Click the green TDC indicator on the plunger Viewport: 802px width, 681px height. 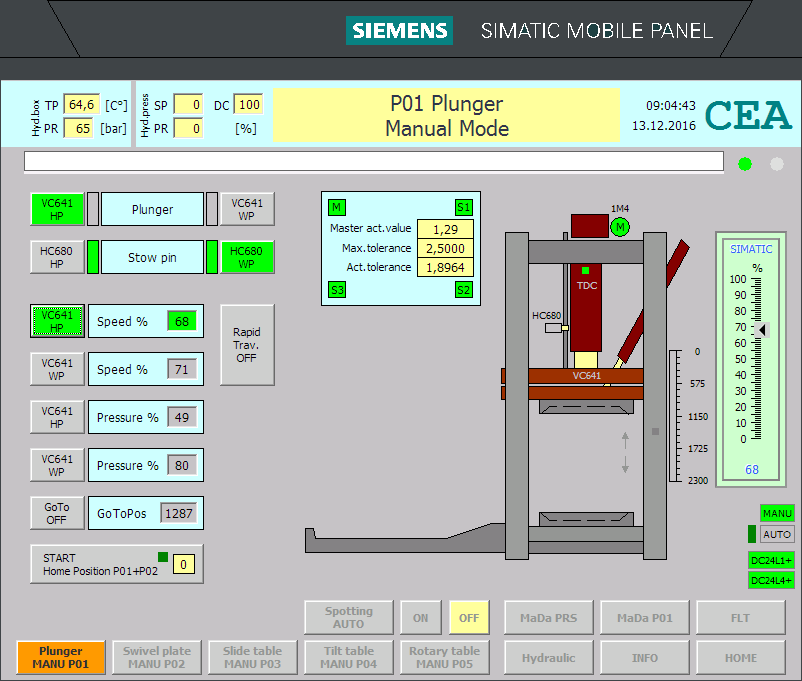tap(585, 271)
